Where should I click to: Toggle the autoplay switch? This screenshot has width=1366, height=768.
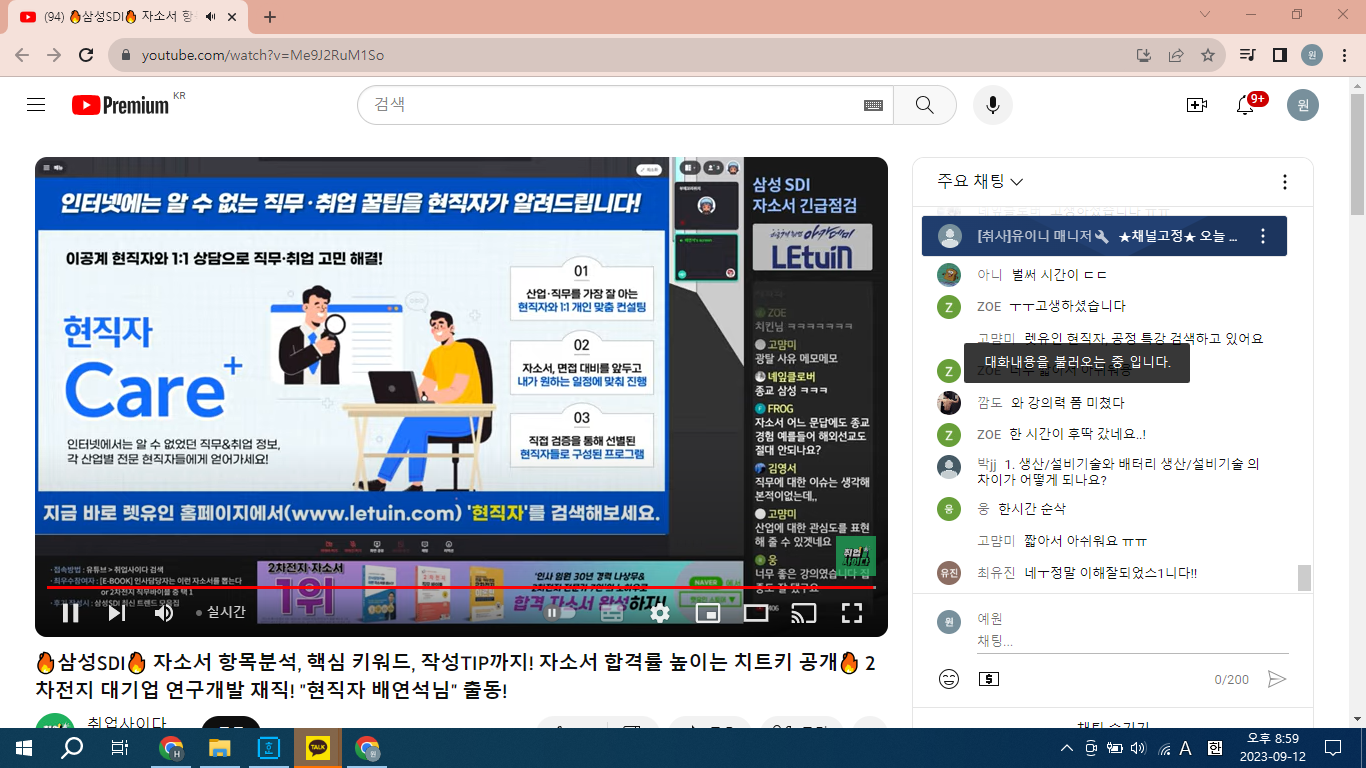point(560,613)
